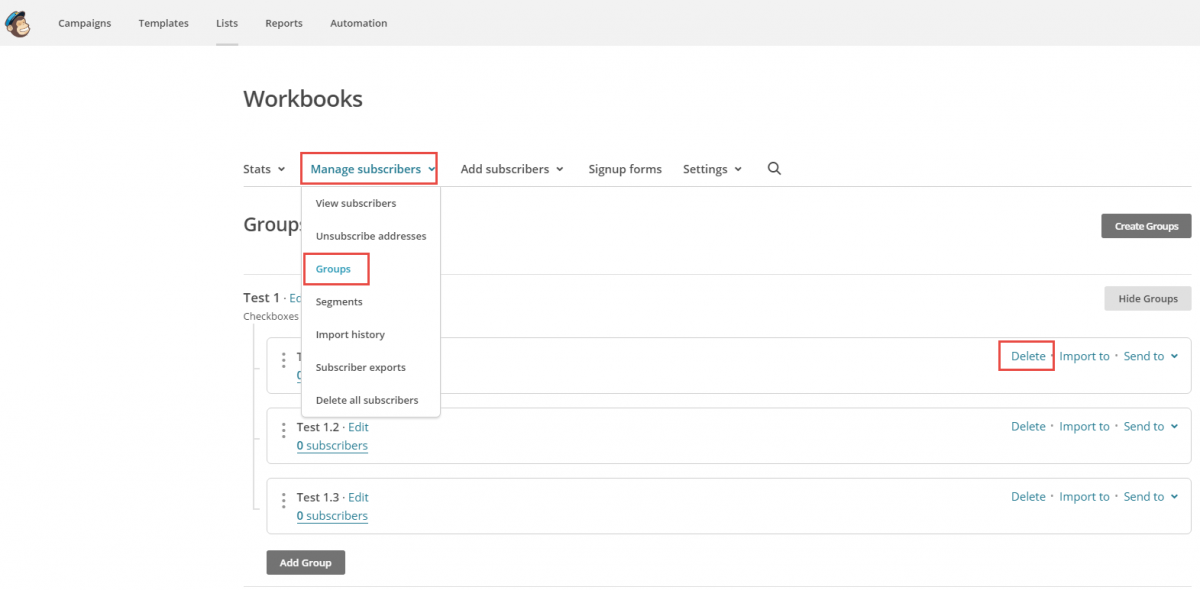This screenshot has width=1200, height=590.
Task: Open the Signup forms tab
Action: point(625,169)
